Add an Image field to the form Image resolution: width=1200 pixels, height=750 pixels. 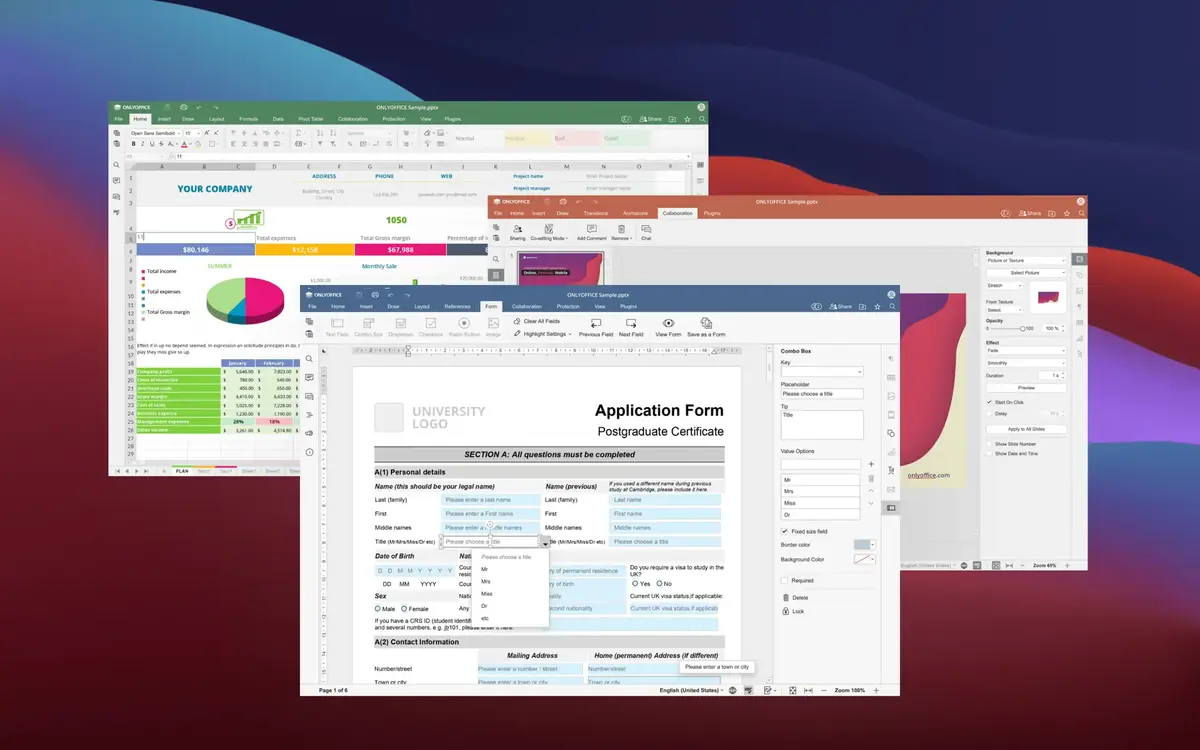493,325
